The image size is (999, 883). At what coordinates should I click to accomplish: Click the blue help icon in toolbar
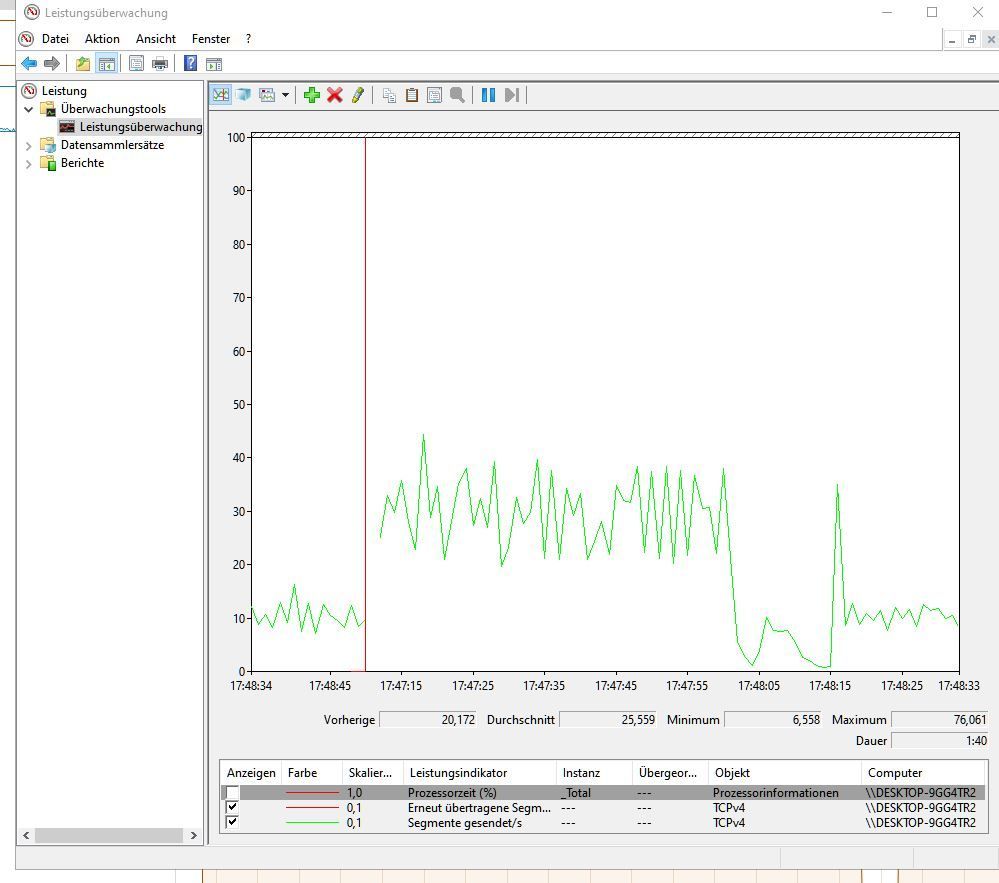click(x=190, y=64)
